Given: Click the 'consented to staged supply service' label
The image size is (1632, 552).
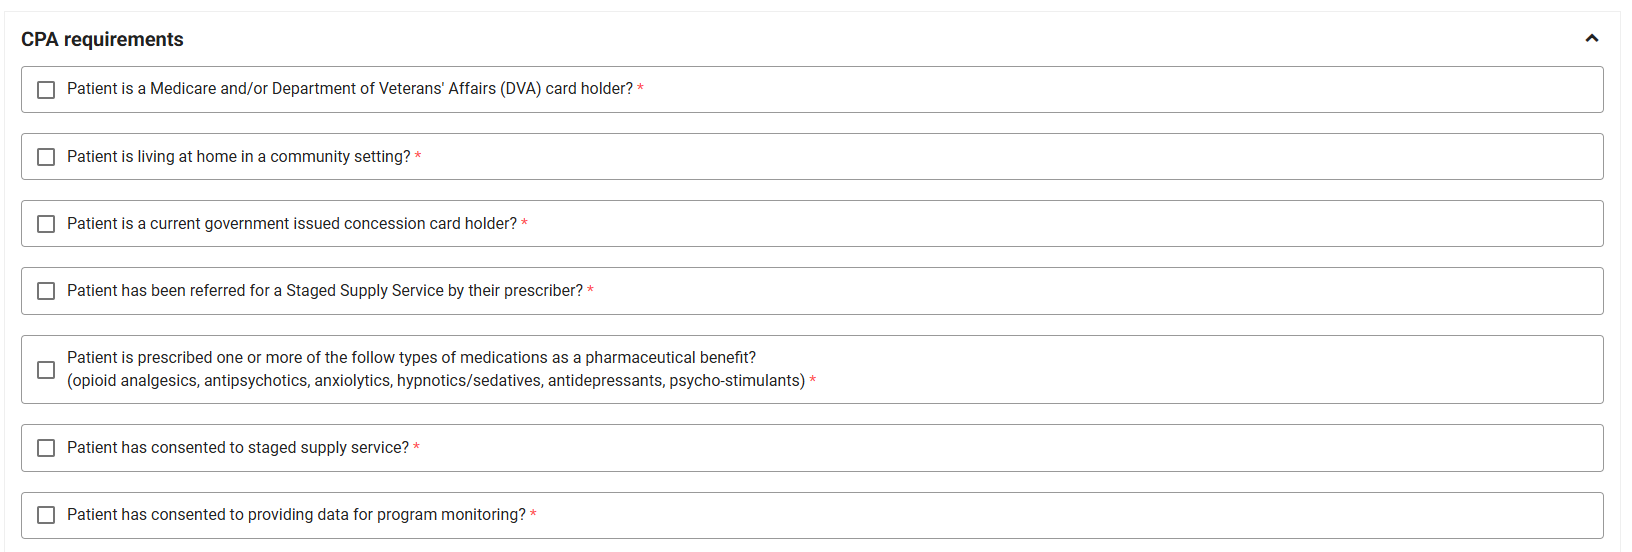Looking at the screenshot, I should point(238,448).
